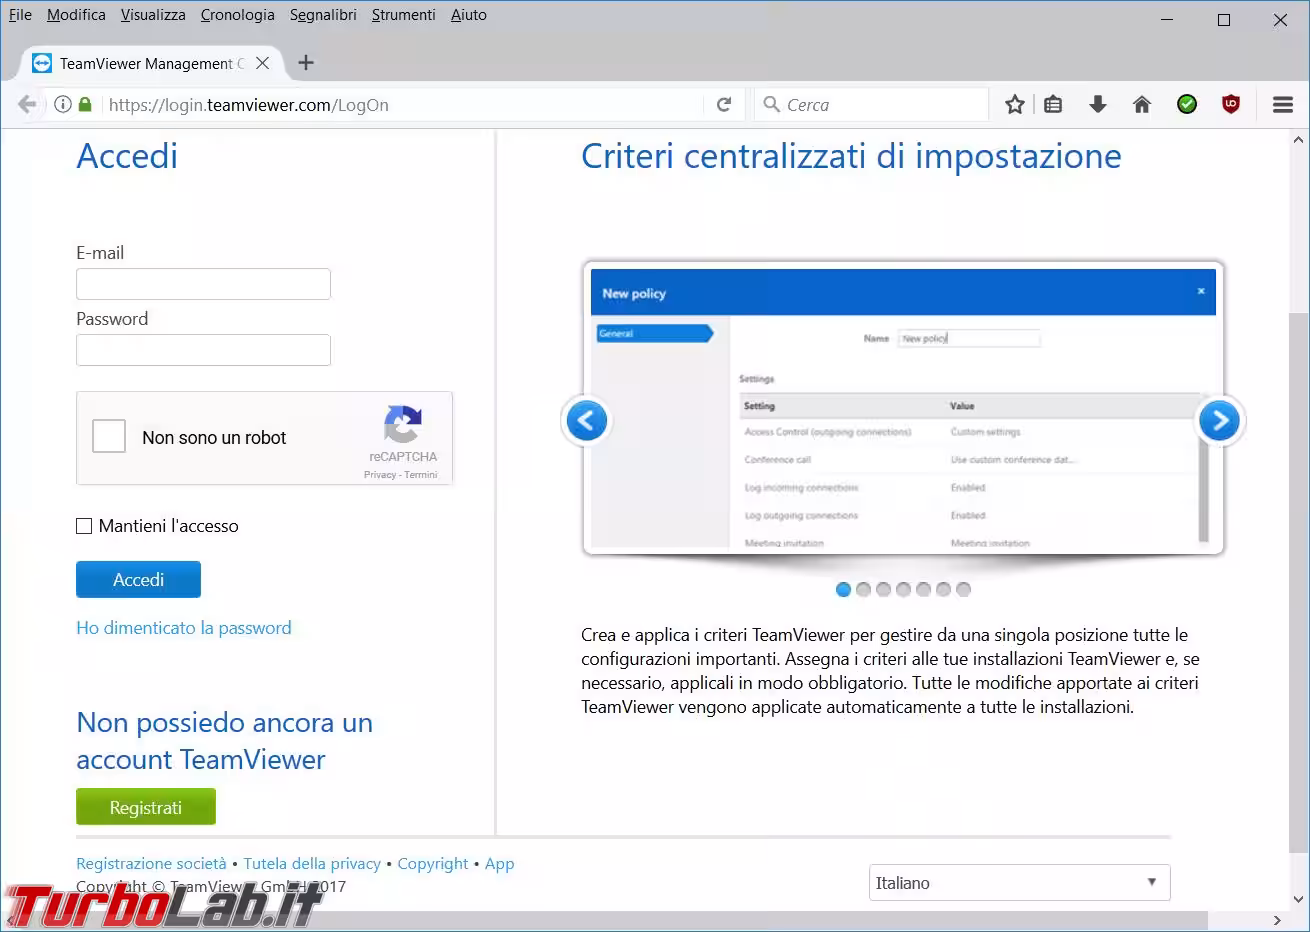Click the green checkmark extension icon
Image resolution: width=1310 pixels, height=932 pixels.
pos(1187,104)
